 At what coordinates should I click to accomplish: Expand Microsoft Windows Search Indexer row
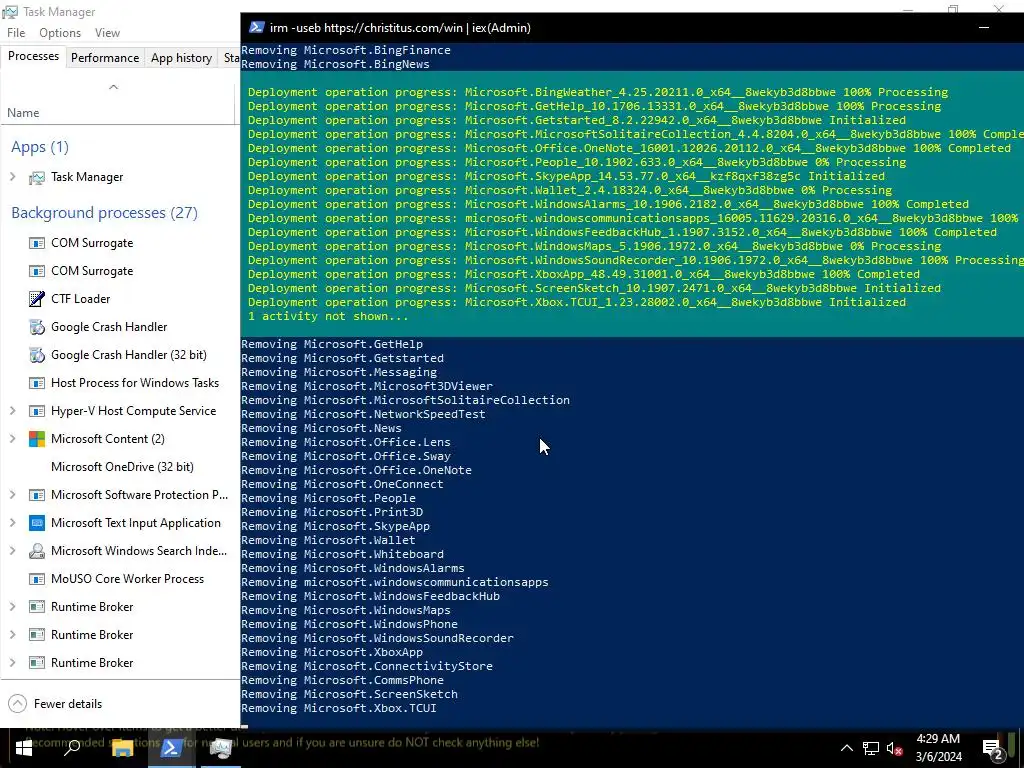tap(12, 551)
